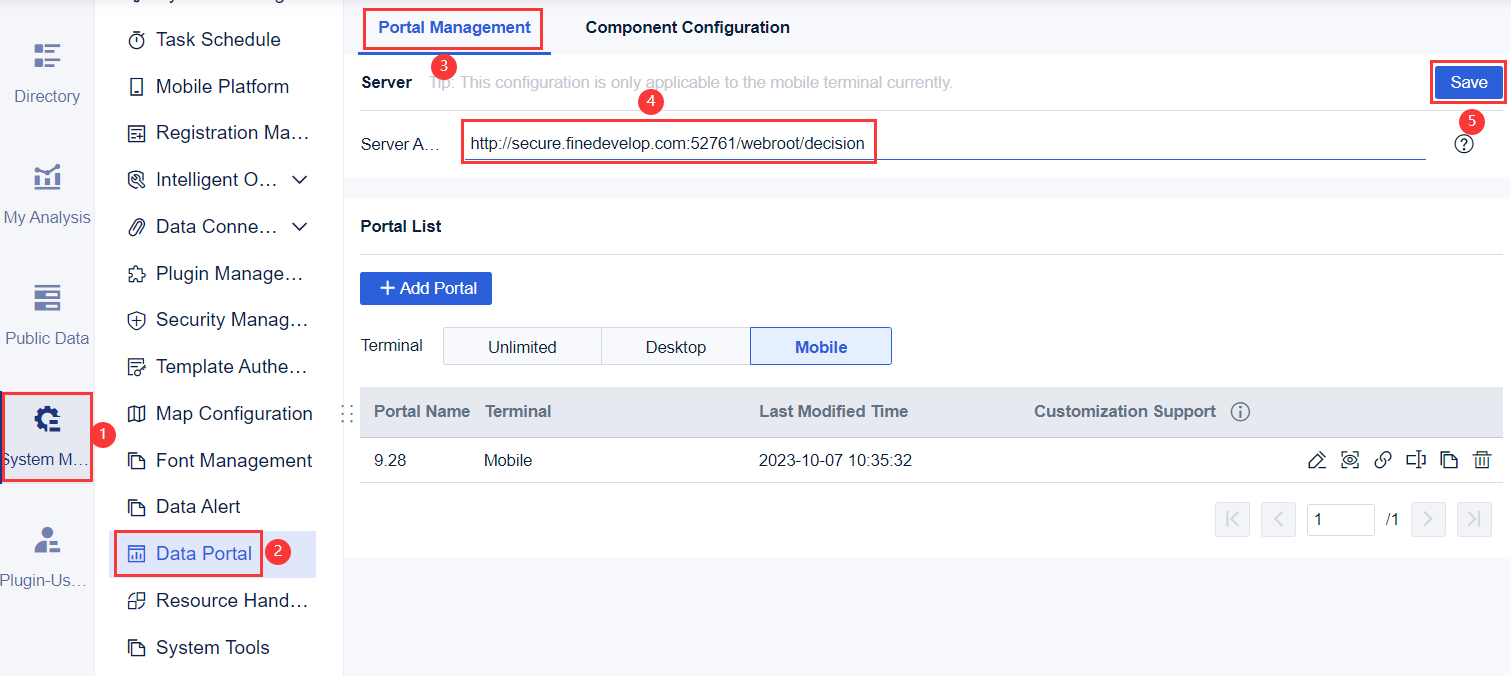
Task: Expand the Data Connection menu chevron
Action: pos(299,227)
